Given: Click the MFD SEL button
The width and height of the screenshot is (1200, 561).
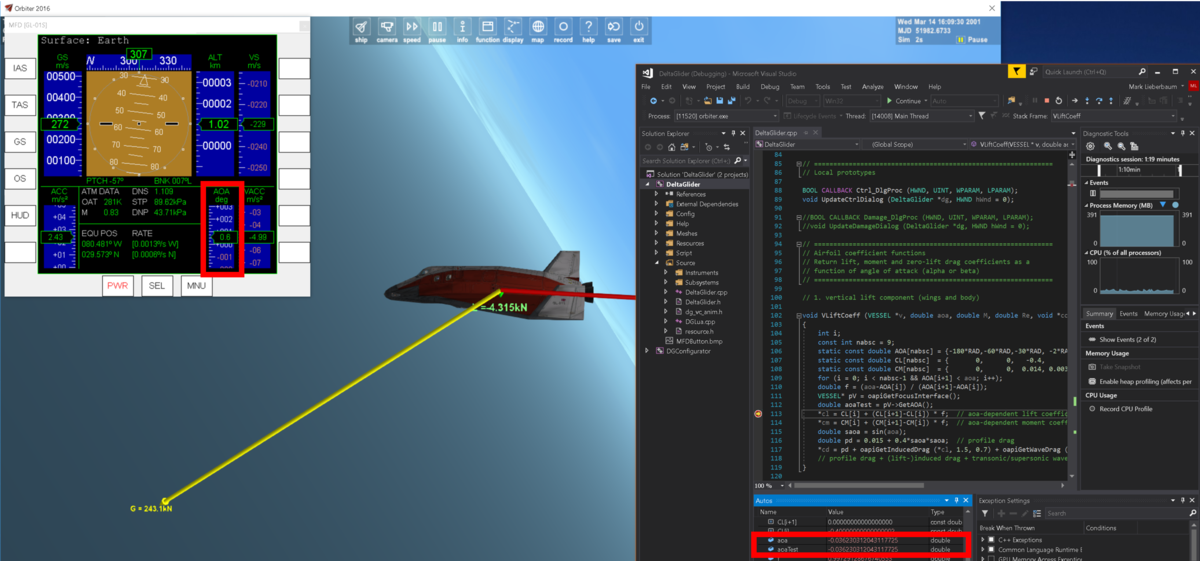Looking at the screenshot, I should click(x=157, y=285).
